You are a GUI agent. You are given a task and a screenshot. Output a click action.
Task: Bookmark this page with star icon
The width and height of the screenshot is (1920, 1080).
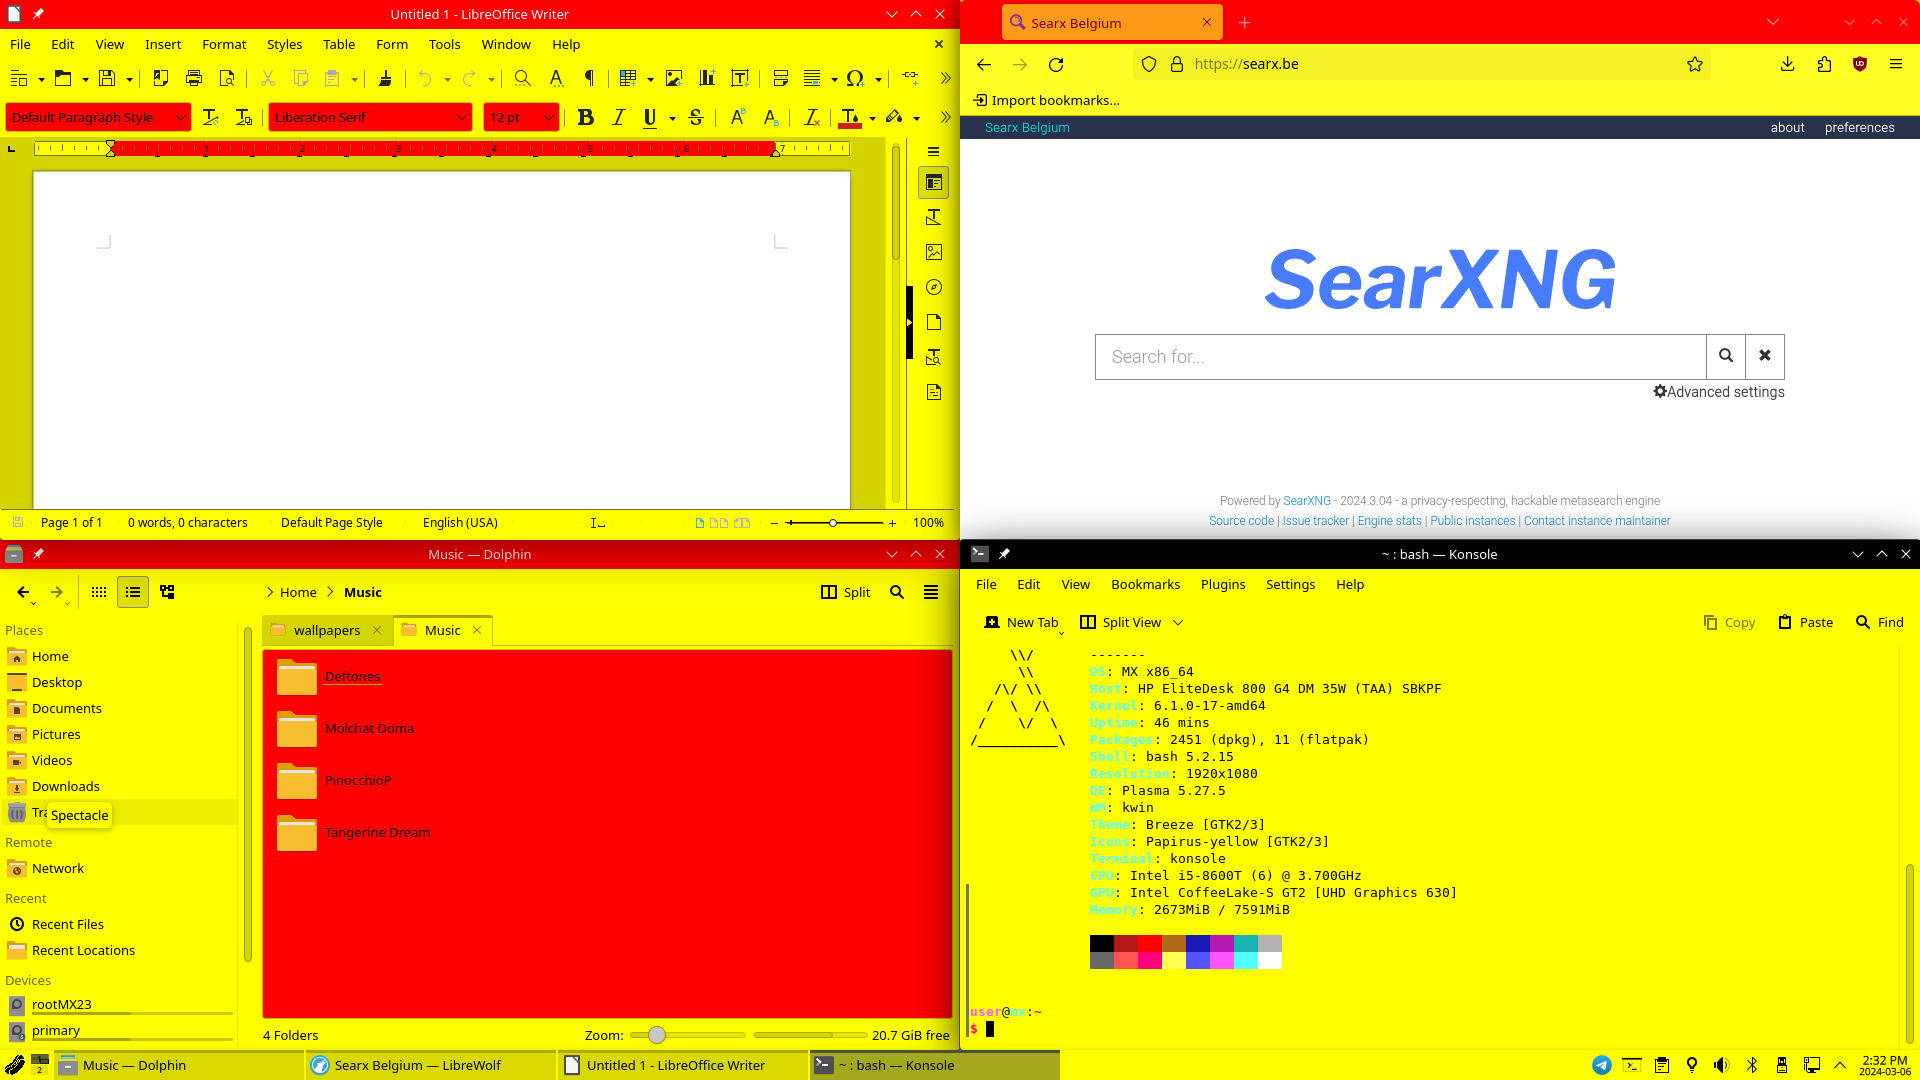click(x=1695, y=64)
